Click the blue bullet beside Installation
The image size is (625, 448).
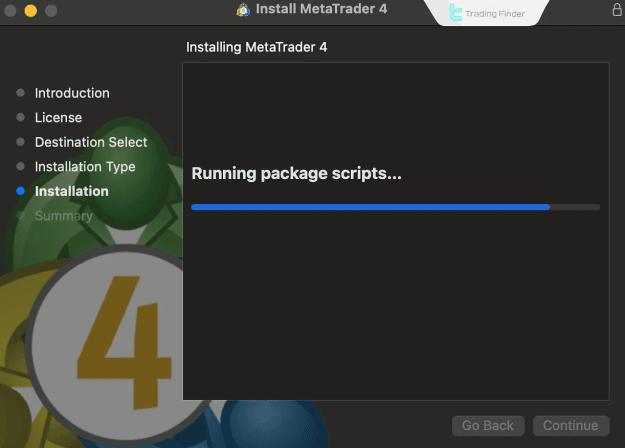pos(20,191)
